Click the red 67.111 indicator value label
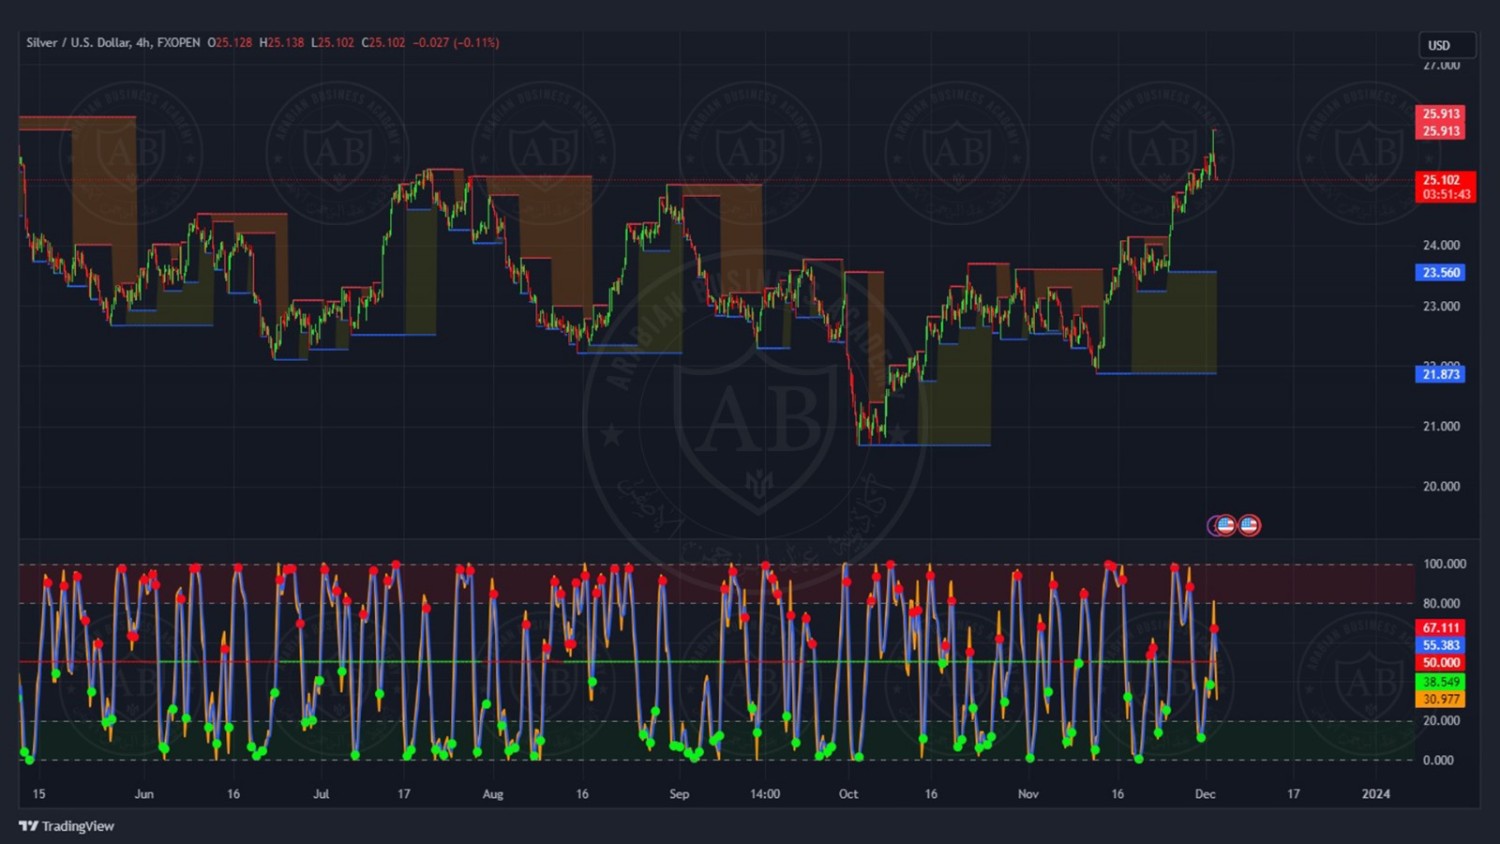1500x844 pixels. click(1441, 628)
